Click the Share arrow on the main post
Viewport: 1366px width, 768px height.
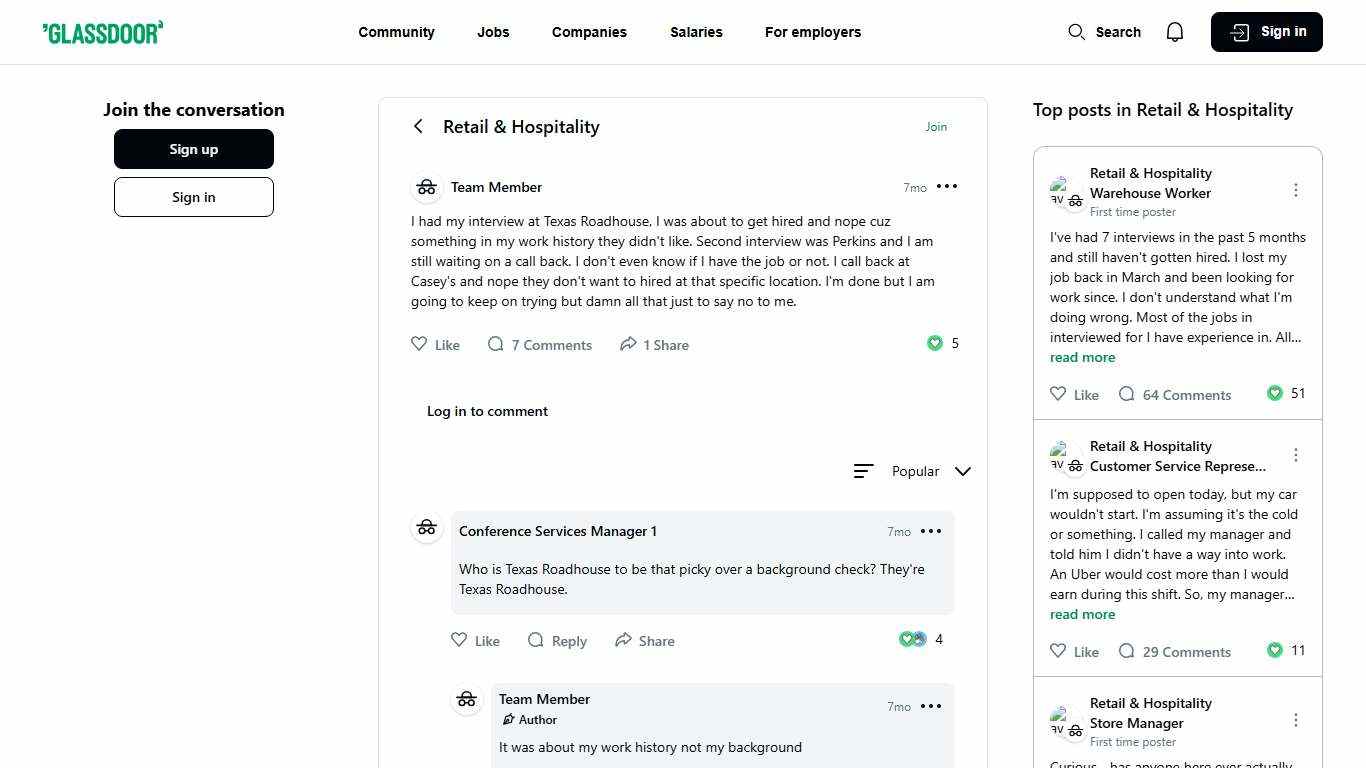point(628,344)
